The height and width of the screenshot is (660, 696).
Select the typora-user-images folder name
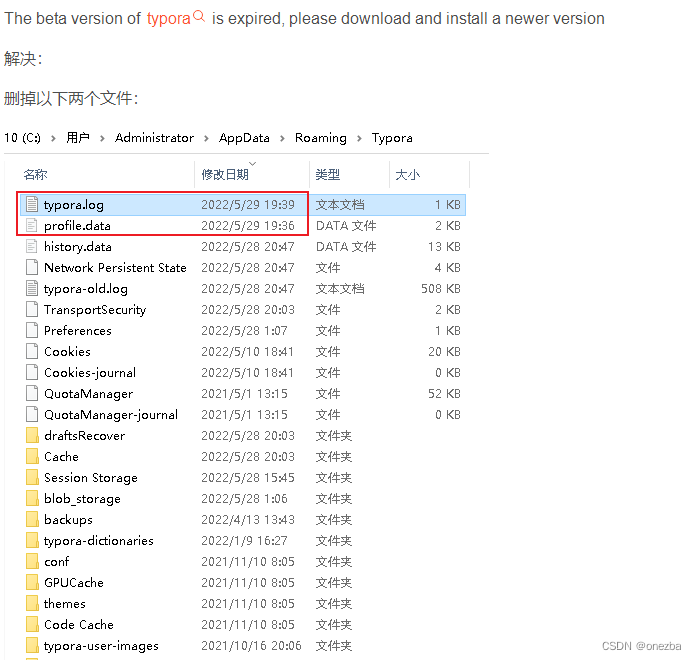(x=101, y=645)
